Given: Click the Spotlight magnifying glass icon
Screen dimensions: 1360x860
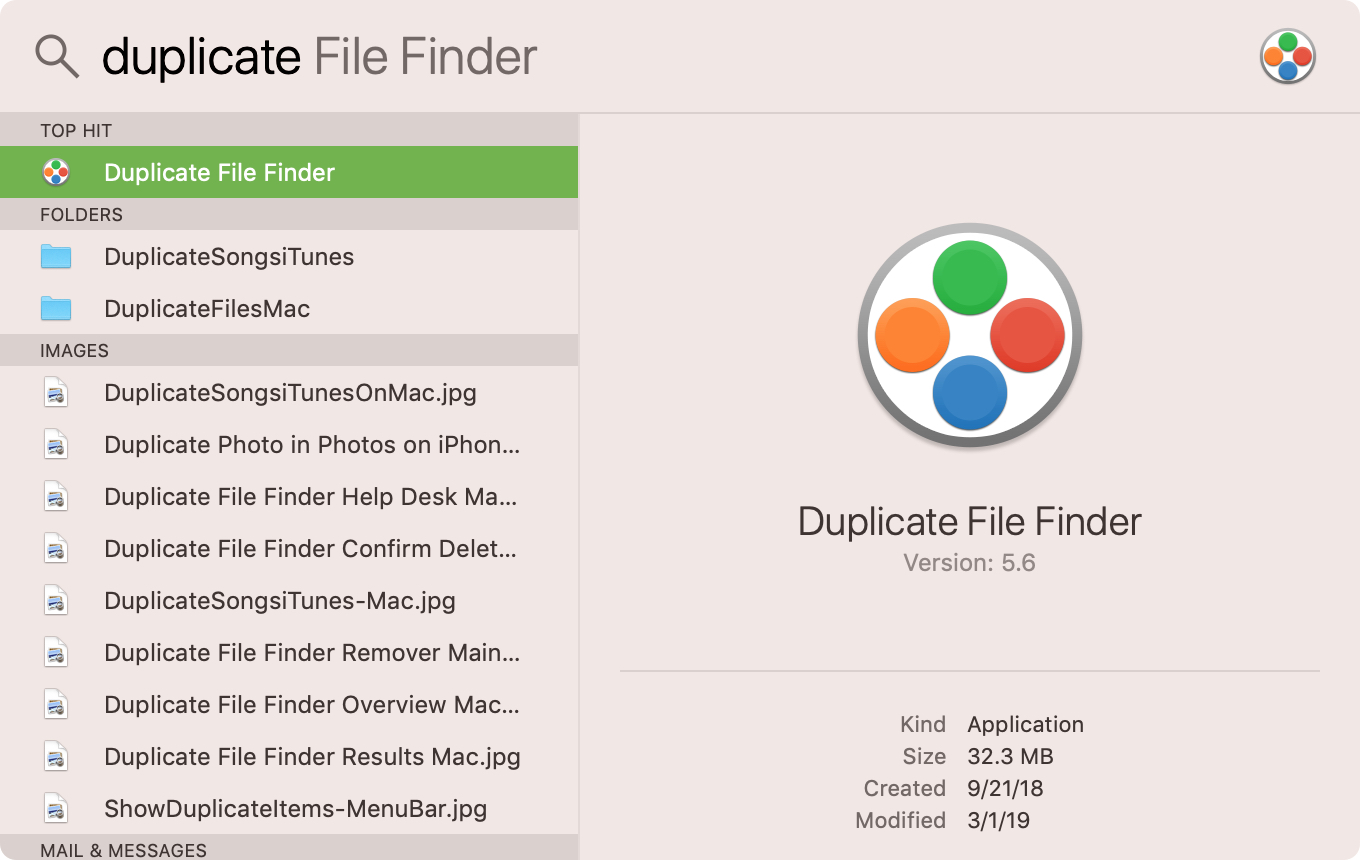Looking at the screenshot, I should (x=57, y=56).
